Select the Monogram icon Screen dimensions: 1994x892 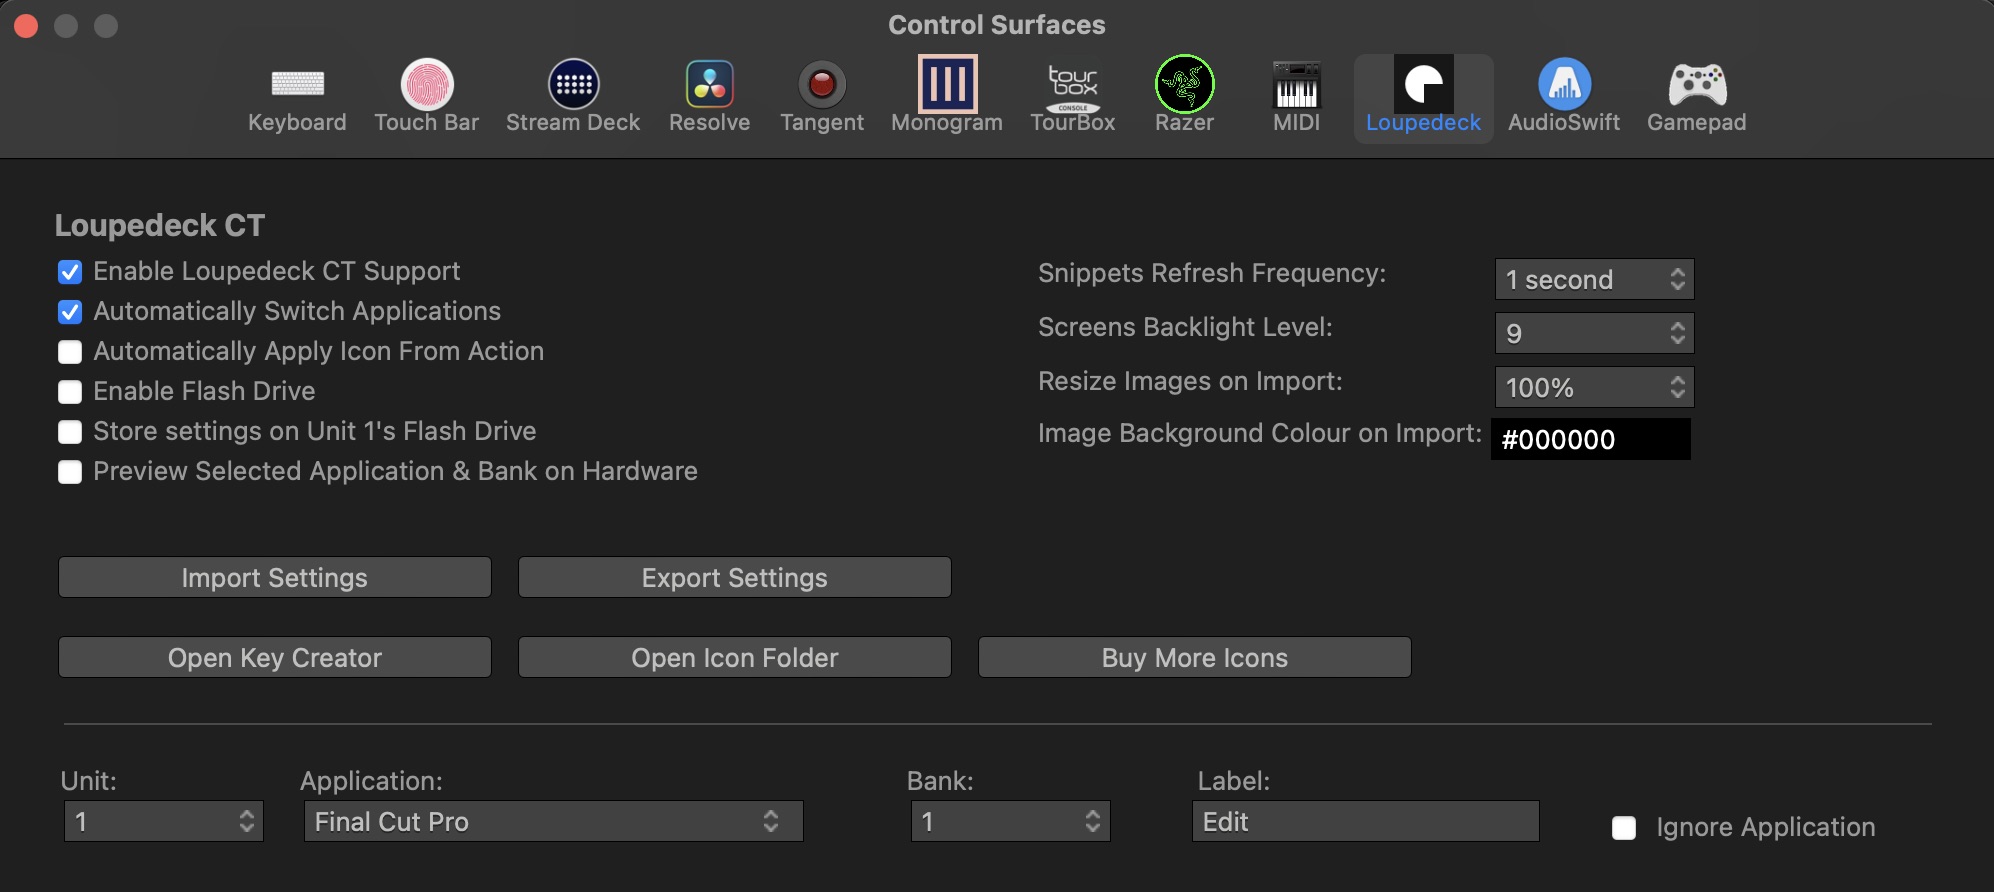(947, 84)
